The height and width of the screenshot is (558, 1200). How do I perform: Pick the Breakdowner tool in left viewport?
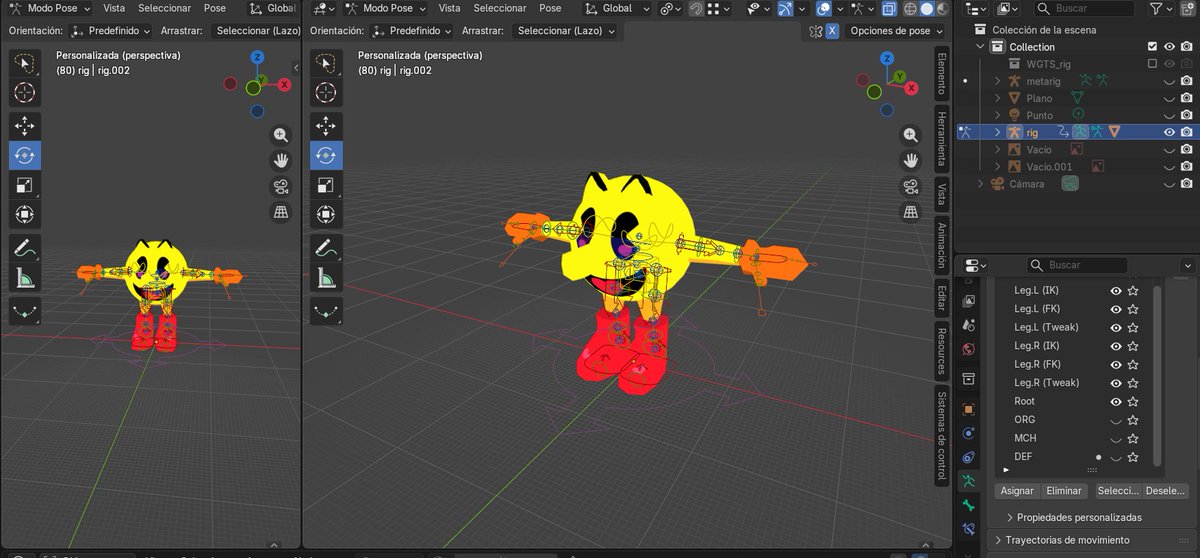coord(24,310)
